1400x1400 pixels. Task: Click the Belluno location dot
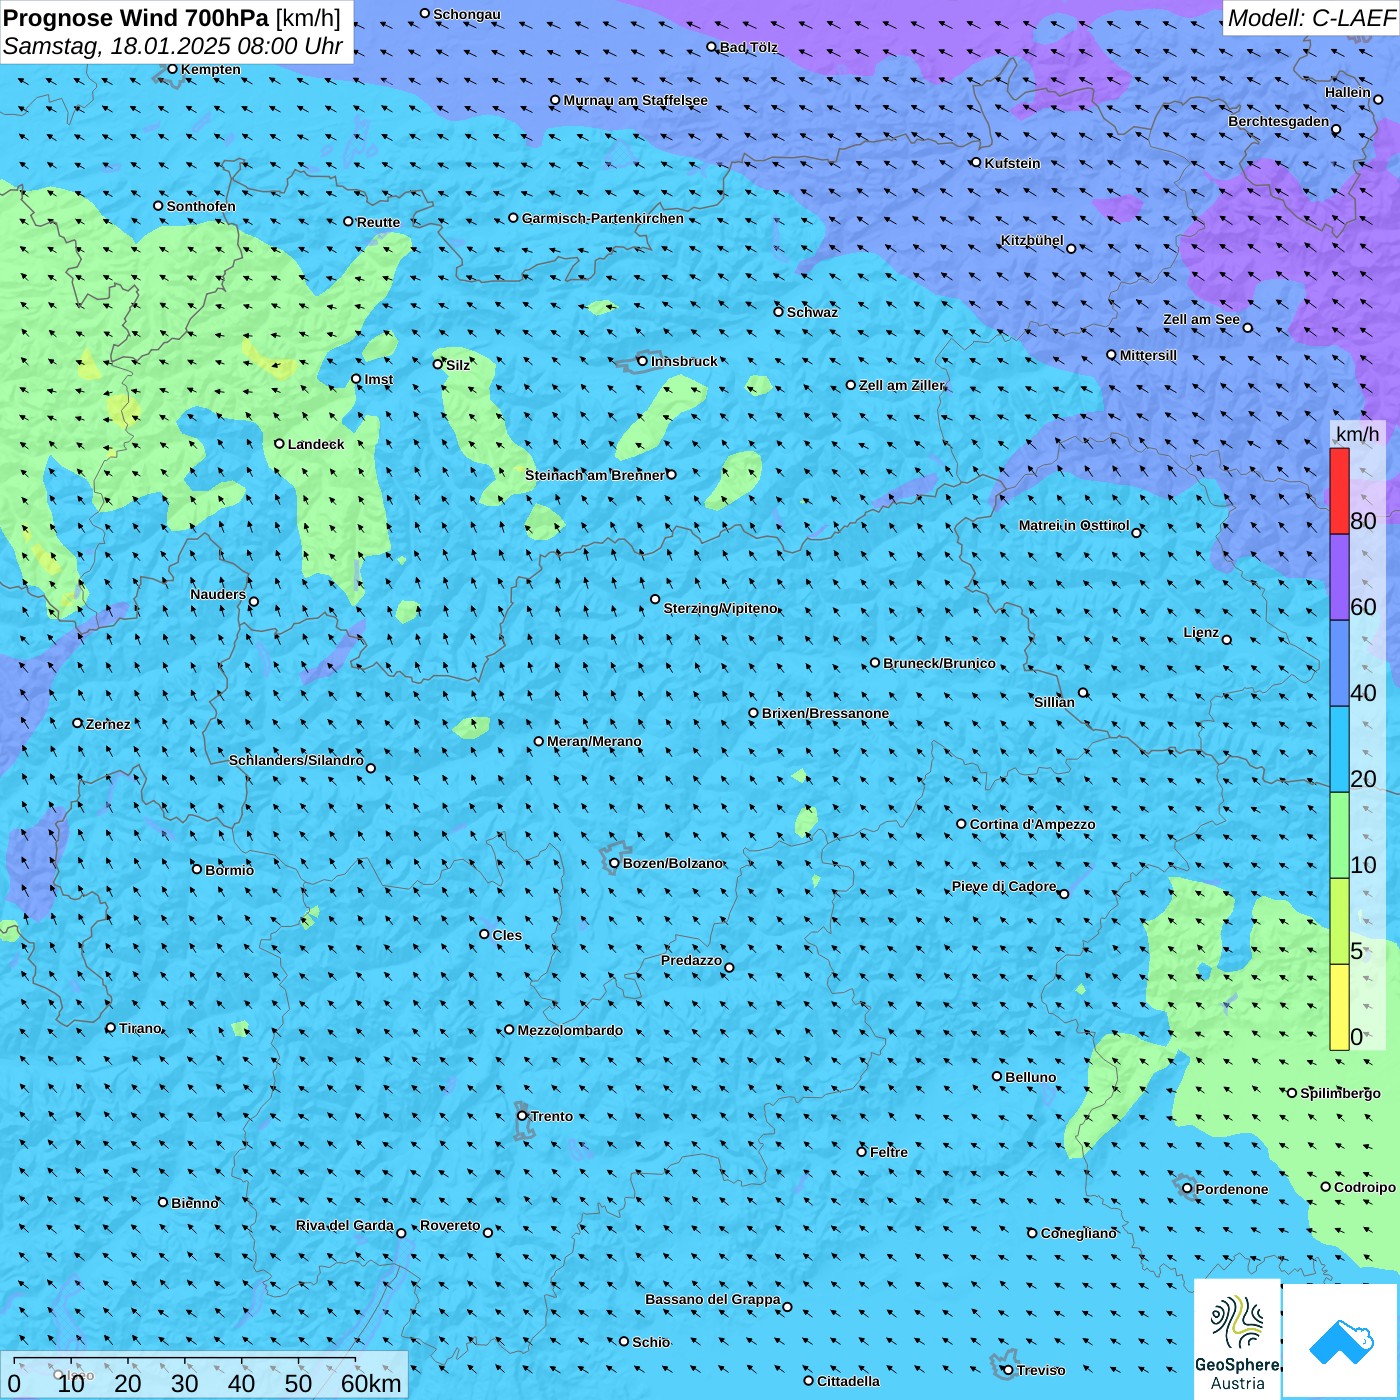(x=996, y=1076)
